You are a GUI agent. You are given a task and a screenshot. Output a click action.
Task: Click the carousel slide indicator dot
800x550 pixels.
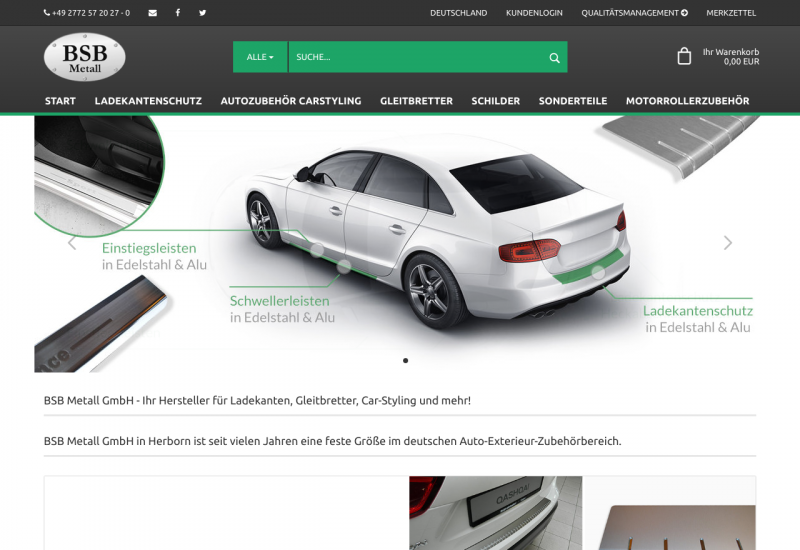pos(405,360)
